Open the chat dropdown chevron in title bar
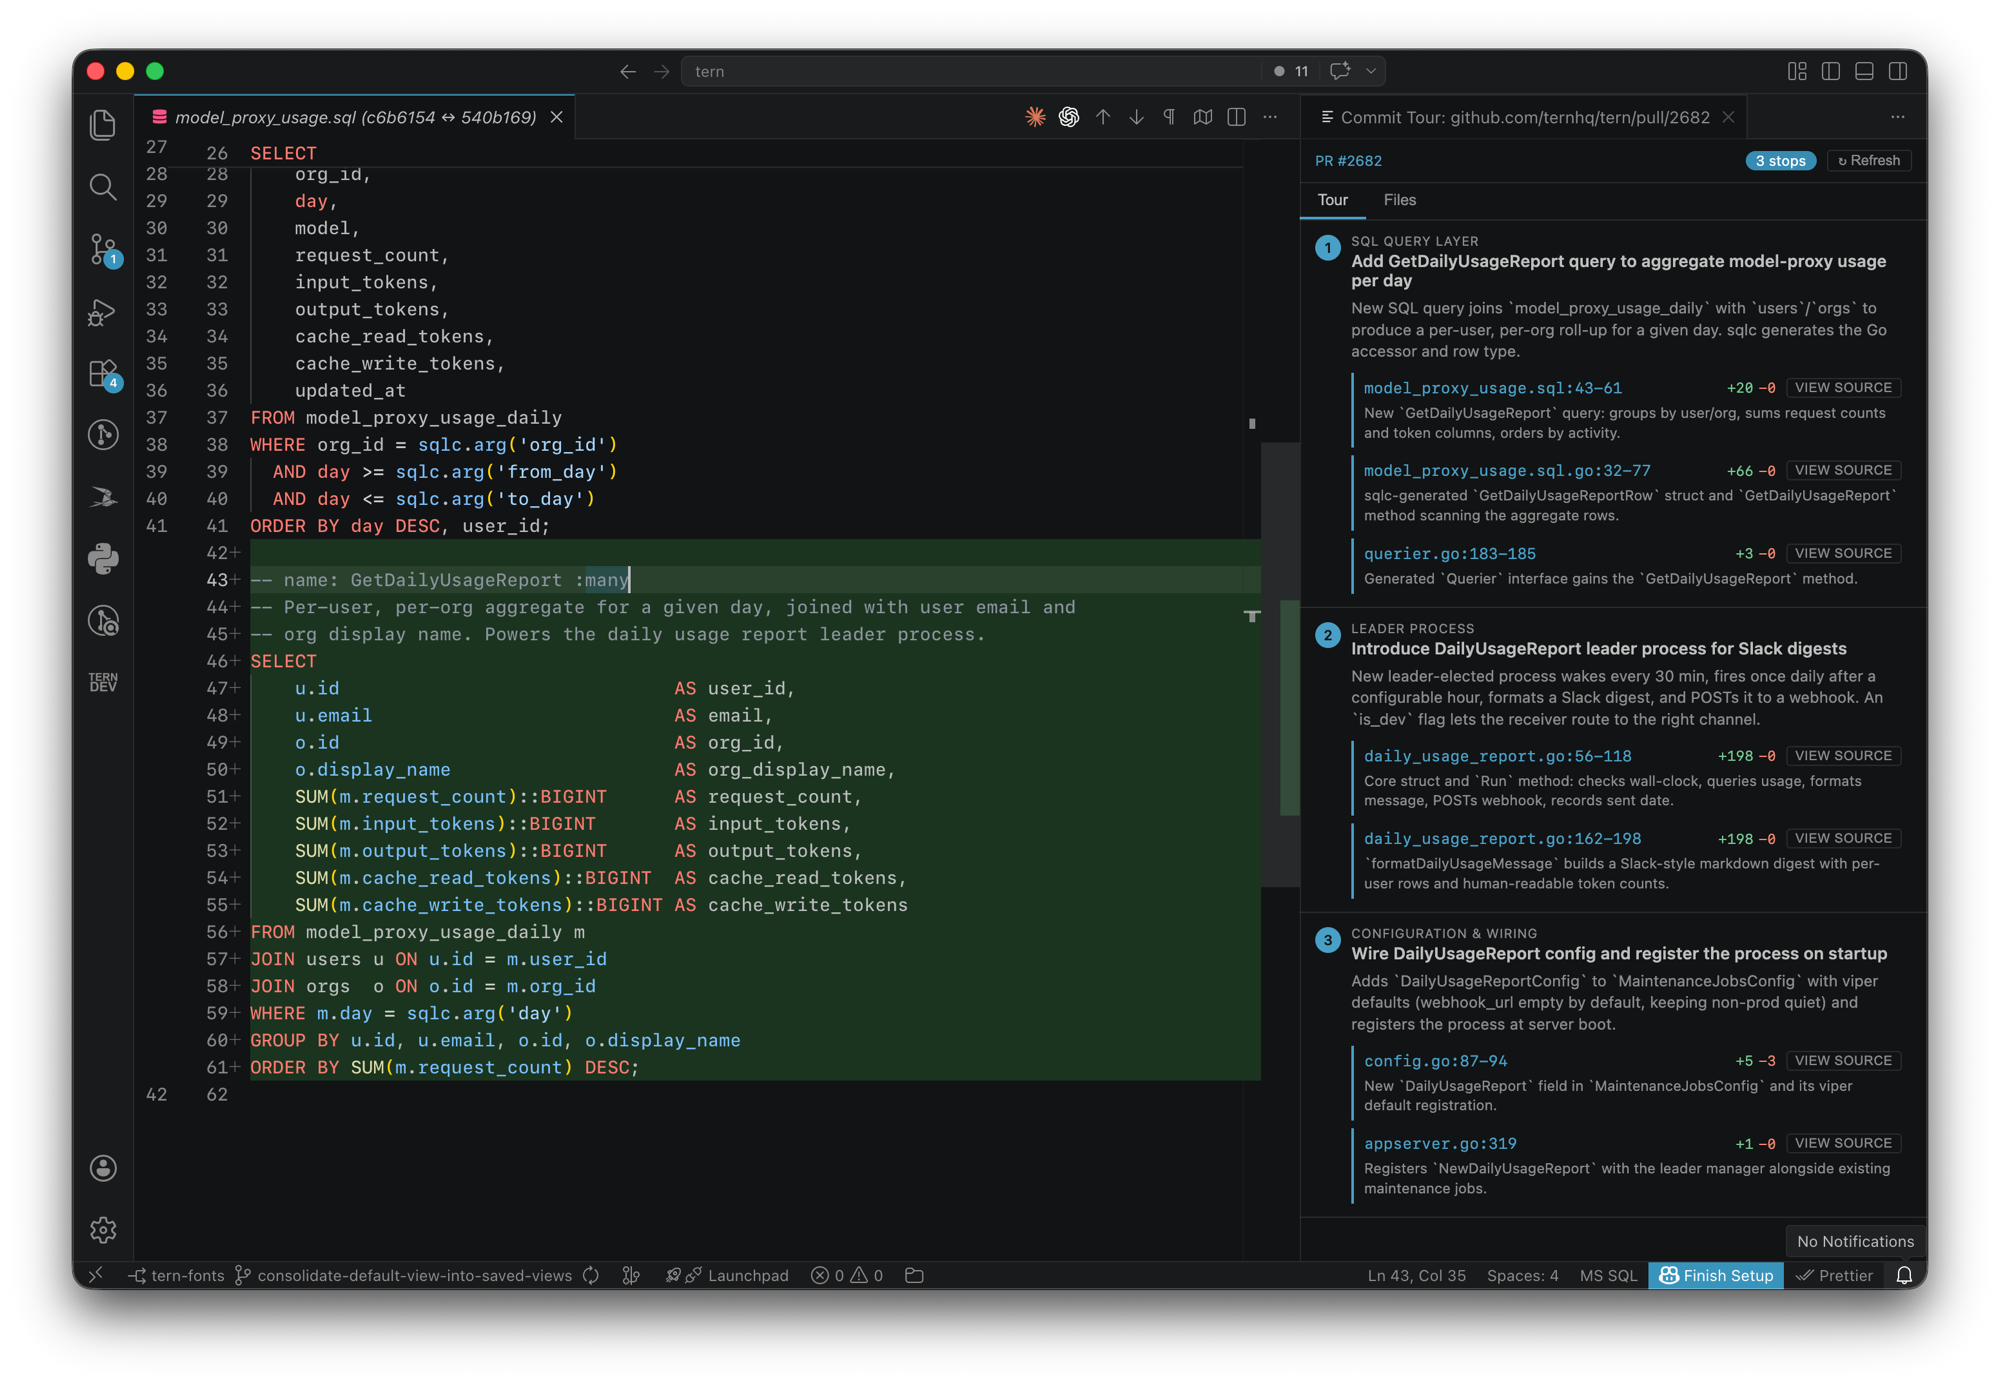The image size is (2000, 1385). coord(1371,71)
